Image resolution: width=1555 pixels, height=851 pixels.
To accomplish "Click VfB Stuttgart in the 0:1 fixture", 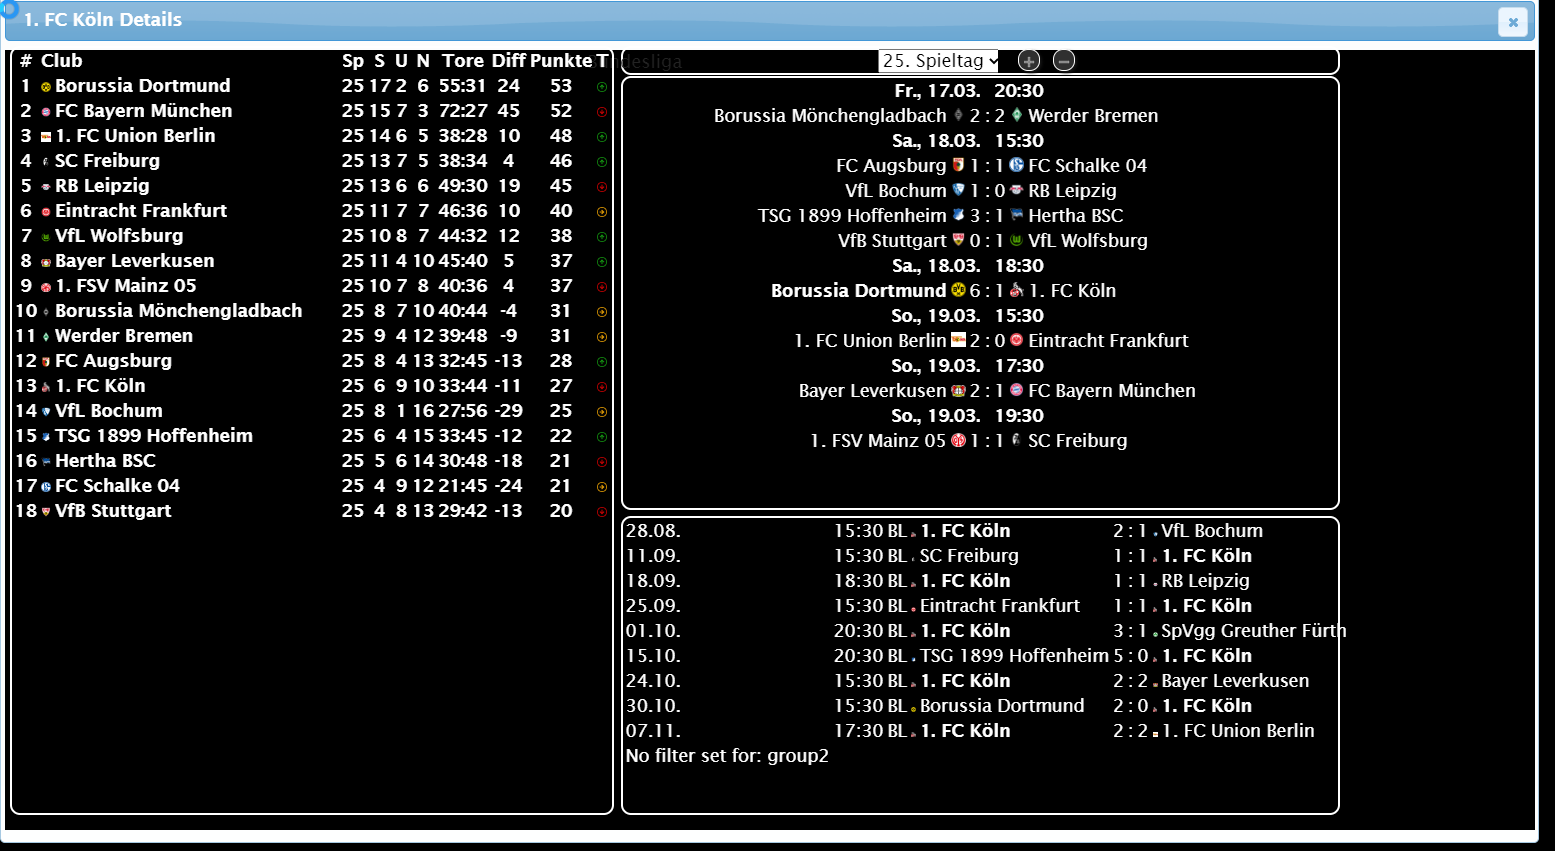I will (892, 241).
